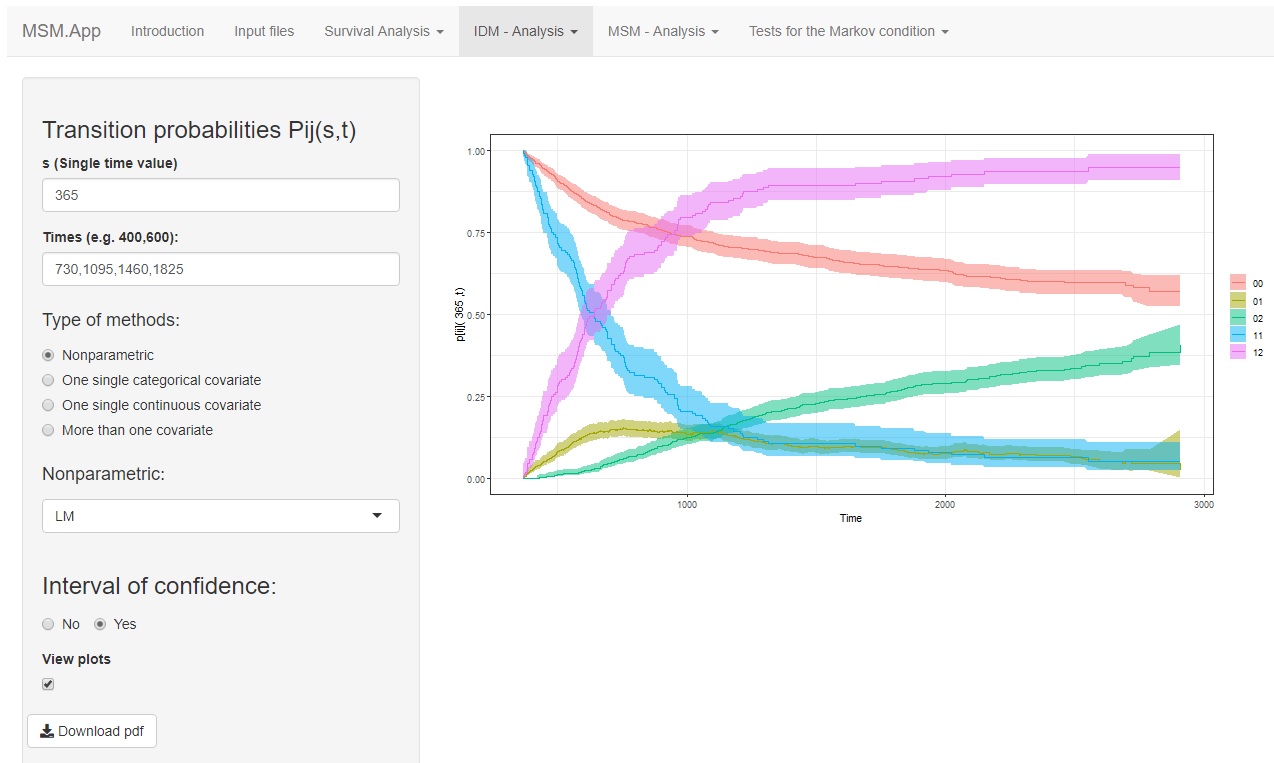Viewport: 1274px width, 763px height.
Task: Click the s single time value field
Action: (220, 195)
